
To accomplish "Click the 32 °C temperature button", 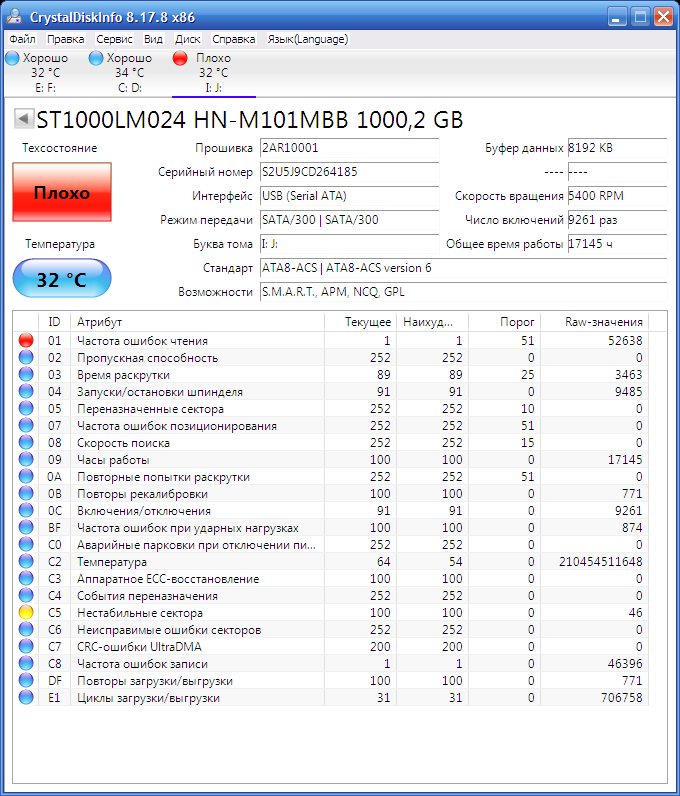I will tap(62, 278).
